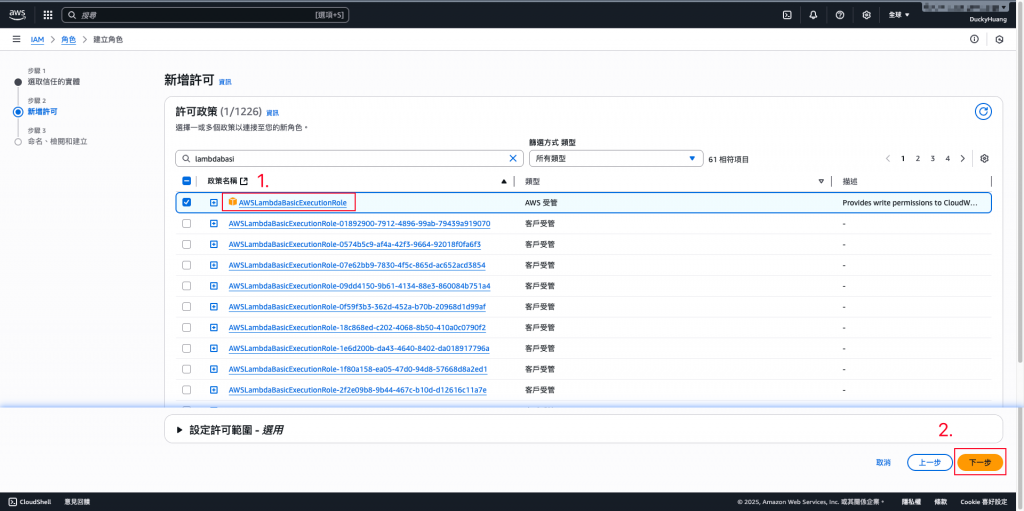Viewport: 1024px width, 511px height.
Task: Click 取消 button
Action: point(883,462)
